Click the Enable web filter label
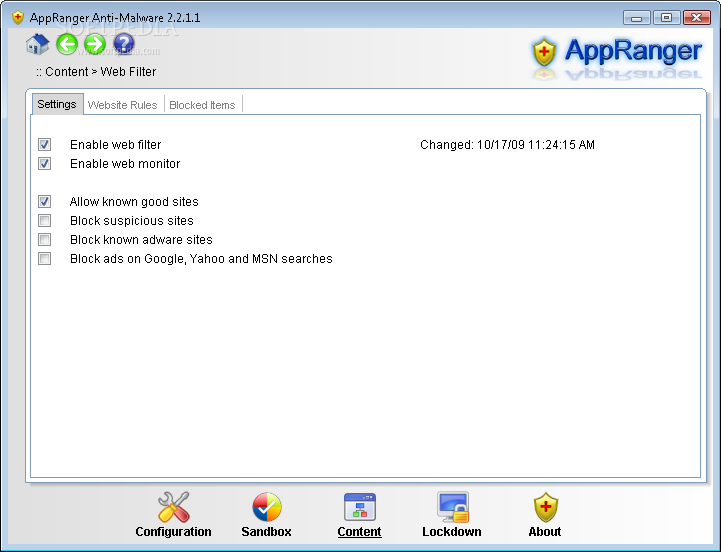This screenshot has height=552, width=721. point(115,145)
